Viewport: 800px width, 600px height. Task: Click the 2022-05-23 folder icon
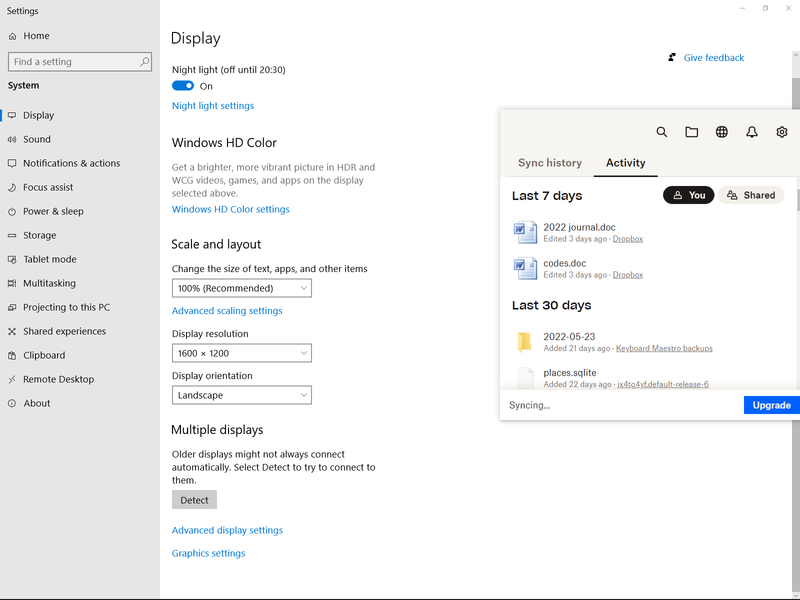tap(524, 342)
